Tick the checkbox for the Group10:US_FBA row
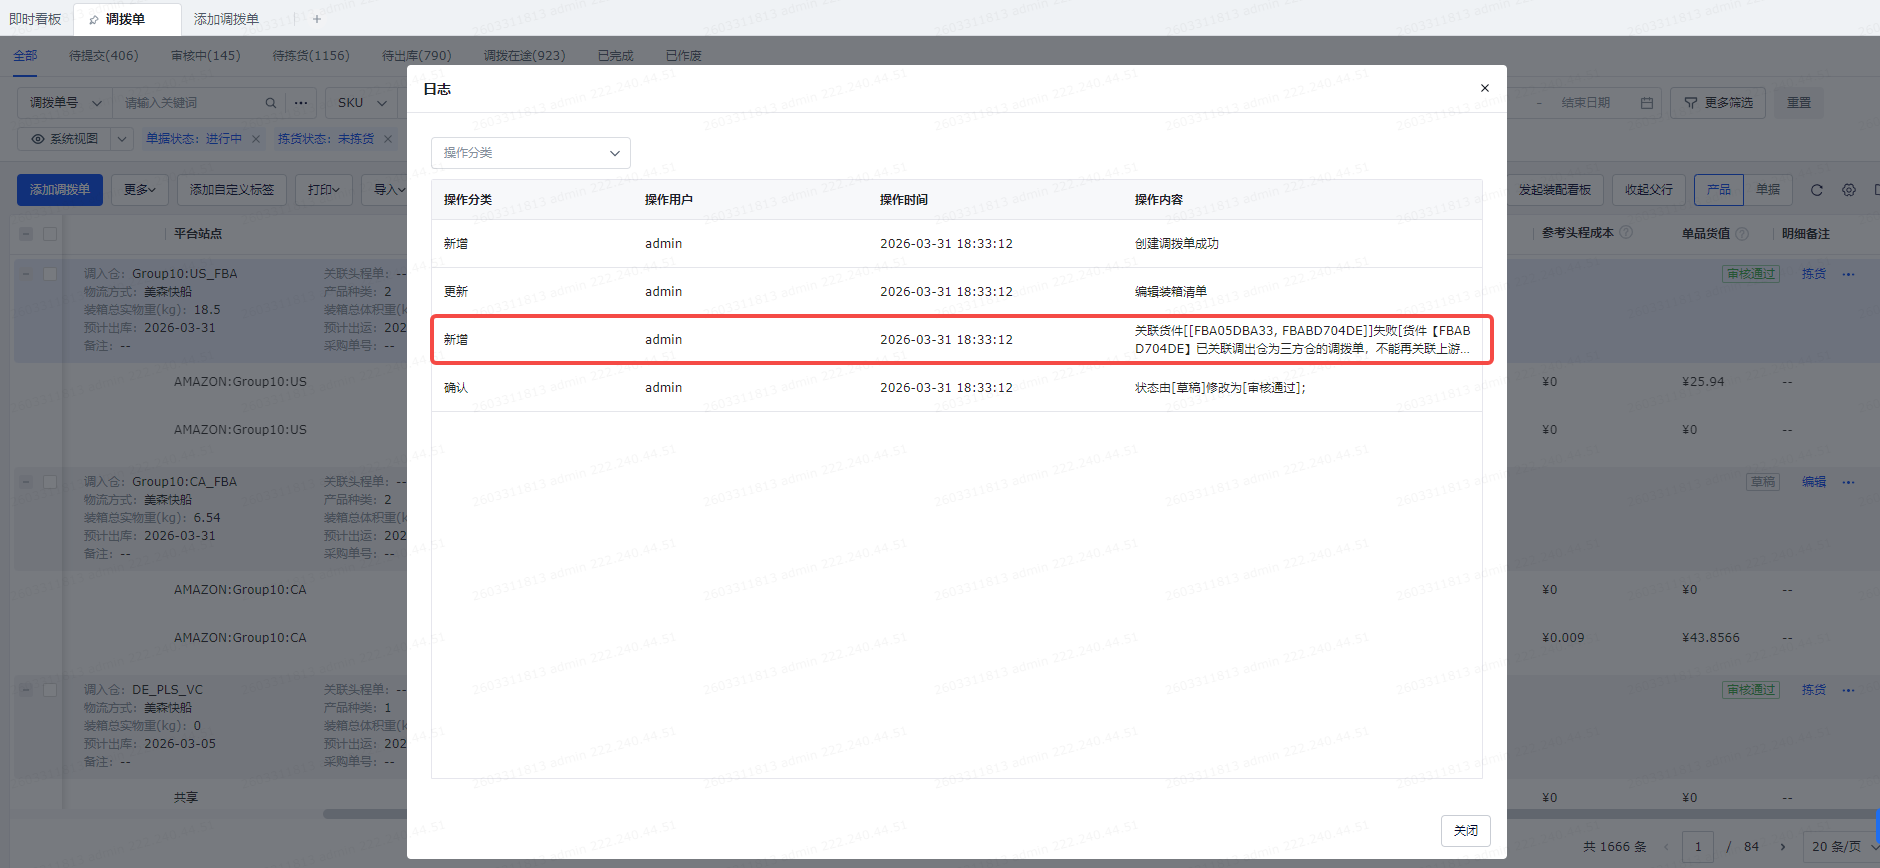Viewport: 1880px width, 868px height. [50, 274]
